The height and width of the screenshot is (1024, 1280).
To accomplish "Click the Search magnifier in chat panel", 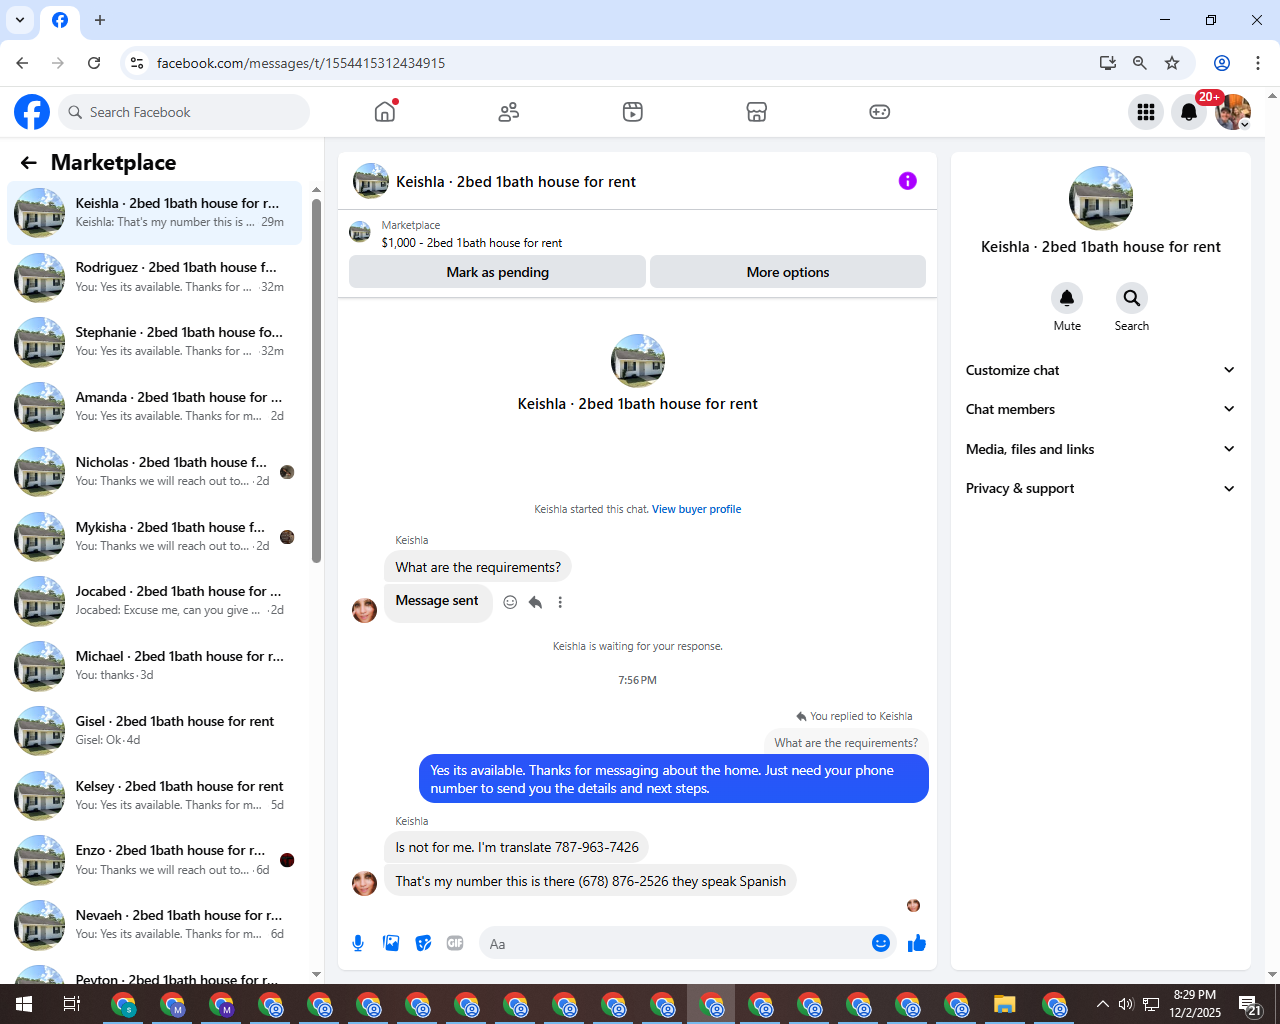I will (x=1132, y=298).
